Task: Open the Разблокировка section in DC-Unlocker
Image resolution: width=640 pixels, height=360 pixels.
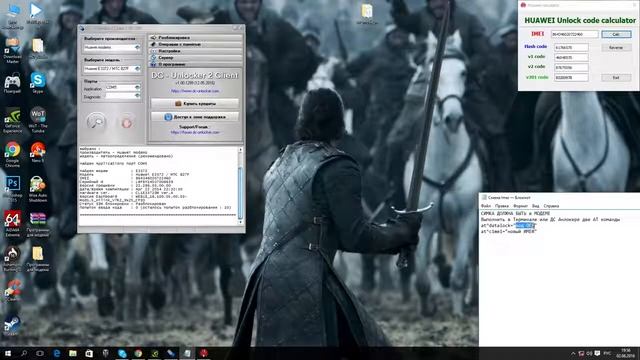Action: (x=195, y=38)
